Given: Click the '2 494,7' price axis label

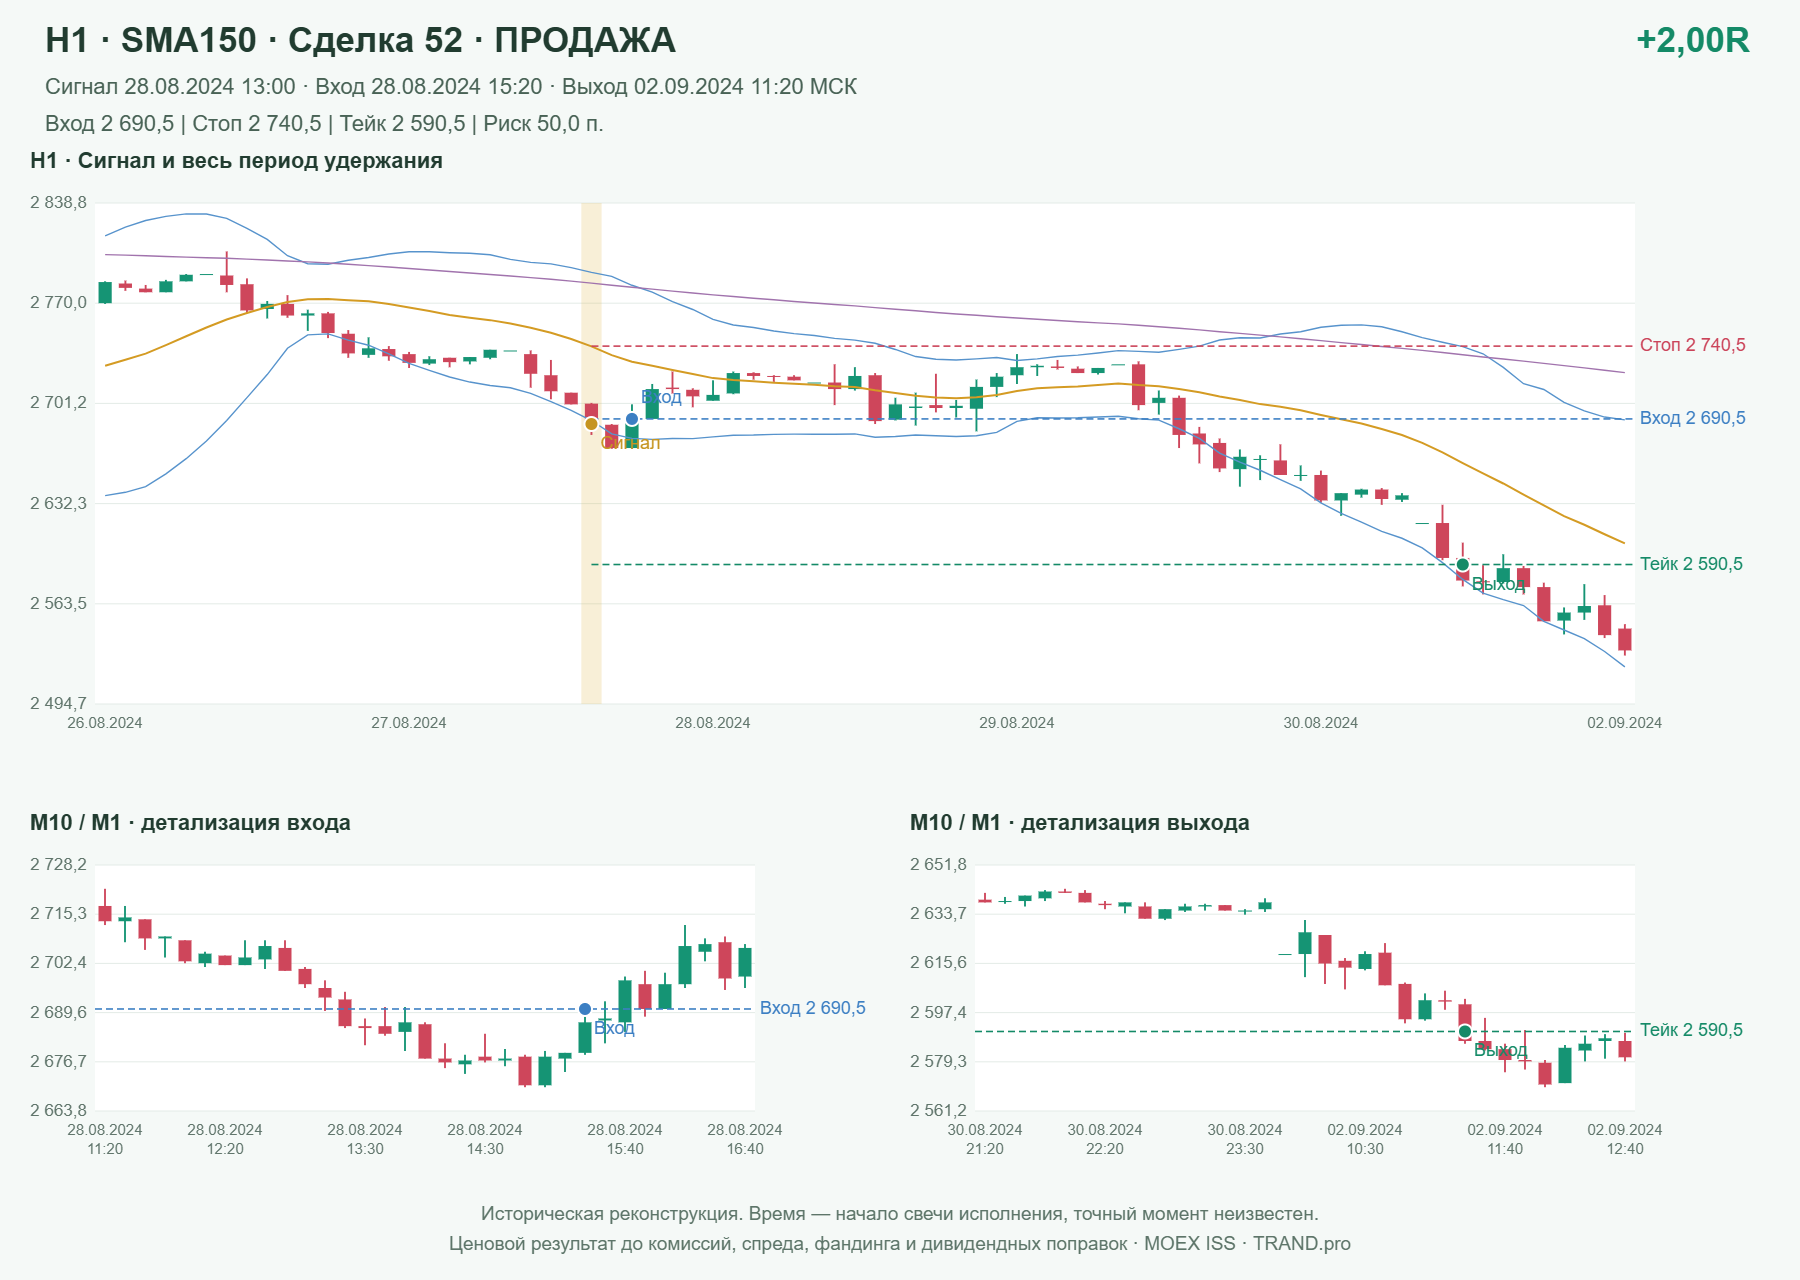Looking at the screenshot, I should pos(59,704).
